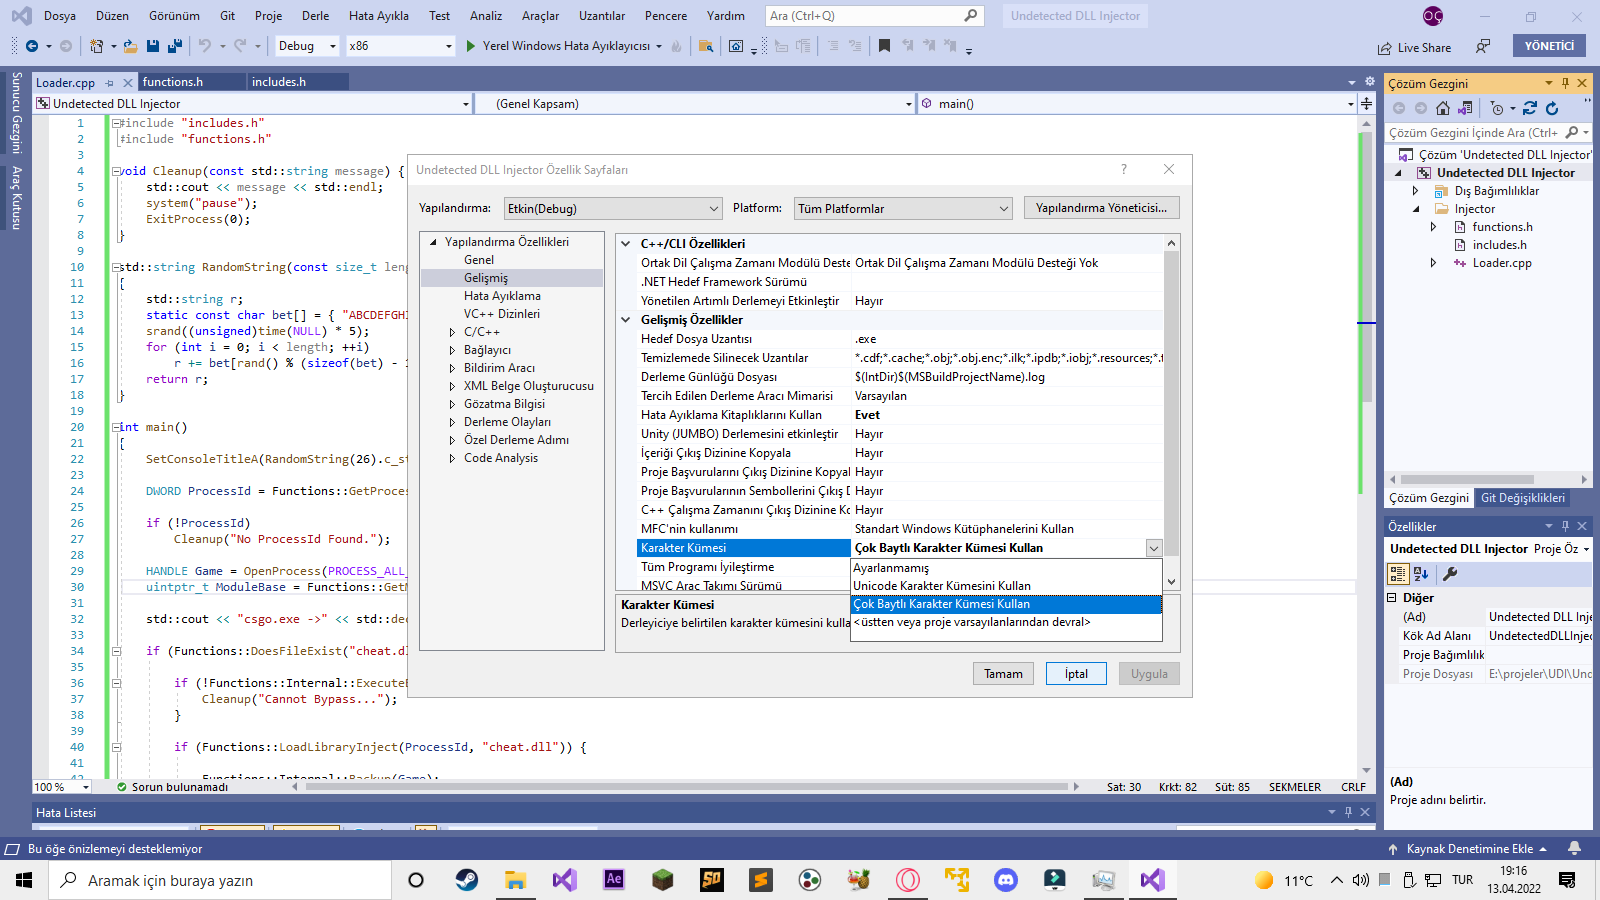Switch to Git Değişiklikleri tab
The width and height of the screenshot is (1600, 900).
coord(1523,498)
